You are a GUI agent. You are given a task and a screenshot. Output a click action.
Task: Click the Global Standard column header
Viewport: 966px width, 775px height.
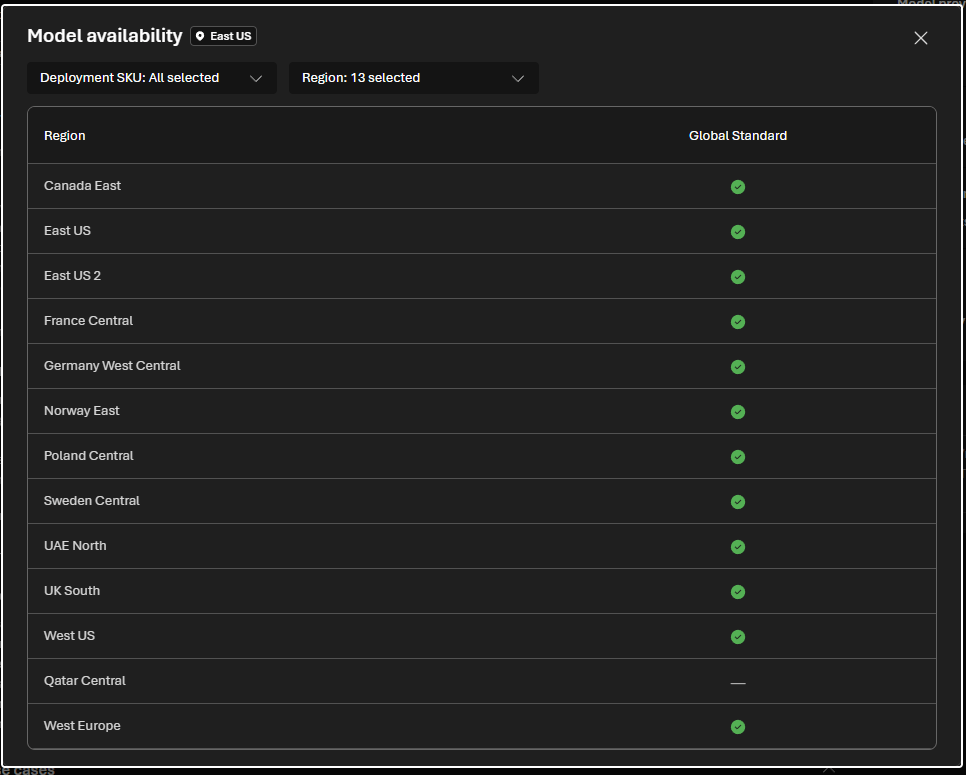tap(737, 136)
